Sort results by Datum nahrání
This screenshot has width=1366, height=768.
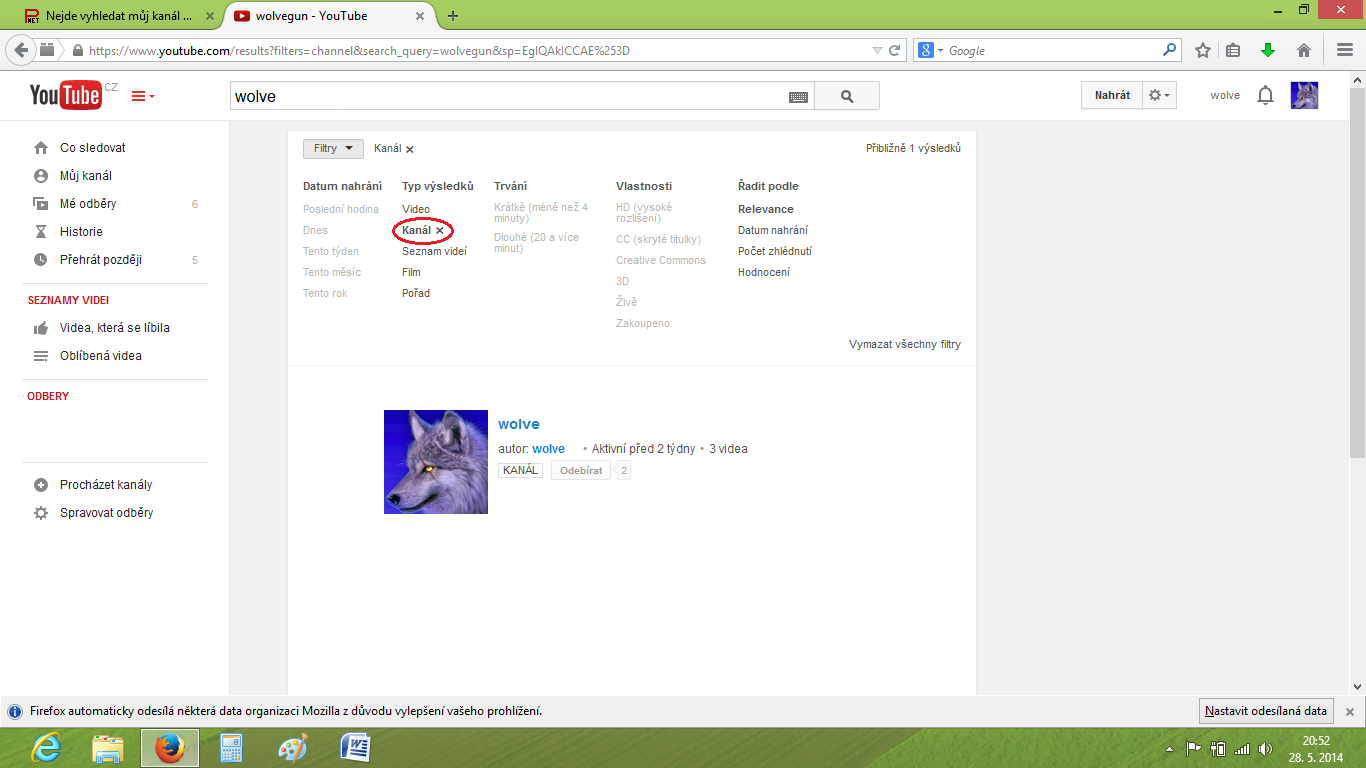click(x=773, y=230)
